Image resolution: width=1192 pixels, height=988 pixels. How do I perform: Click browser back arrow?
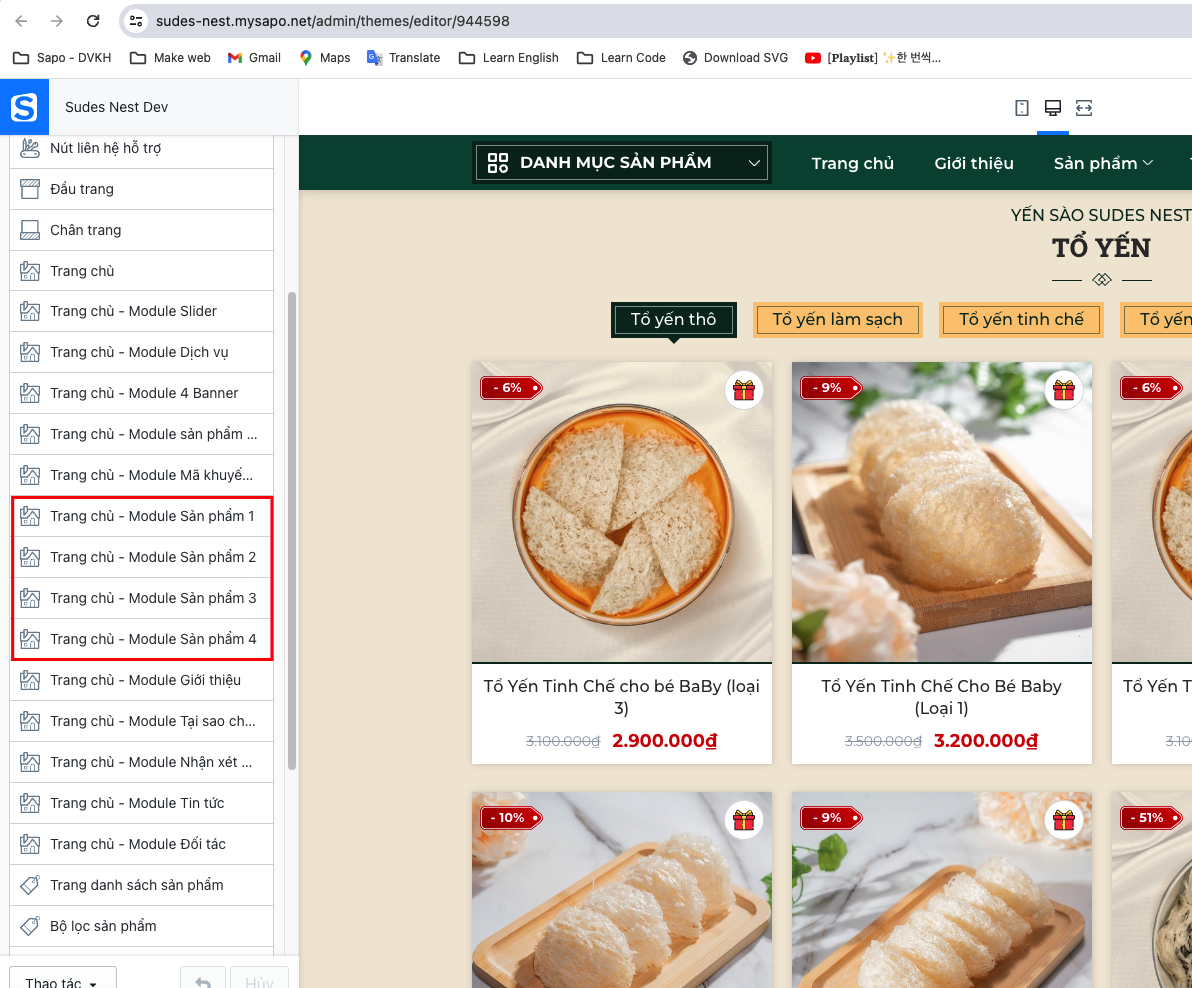tap(21, 21)
